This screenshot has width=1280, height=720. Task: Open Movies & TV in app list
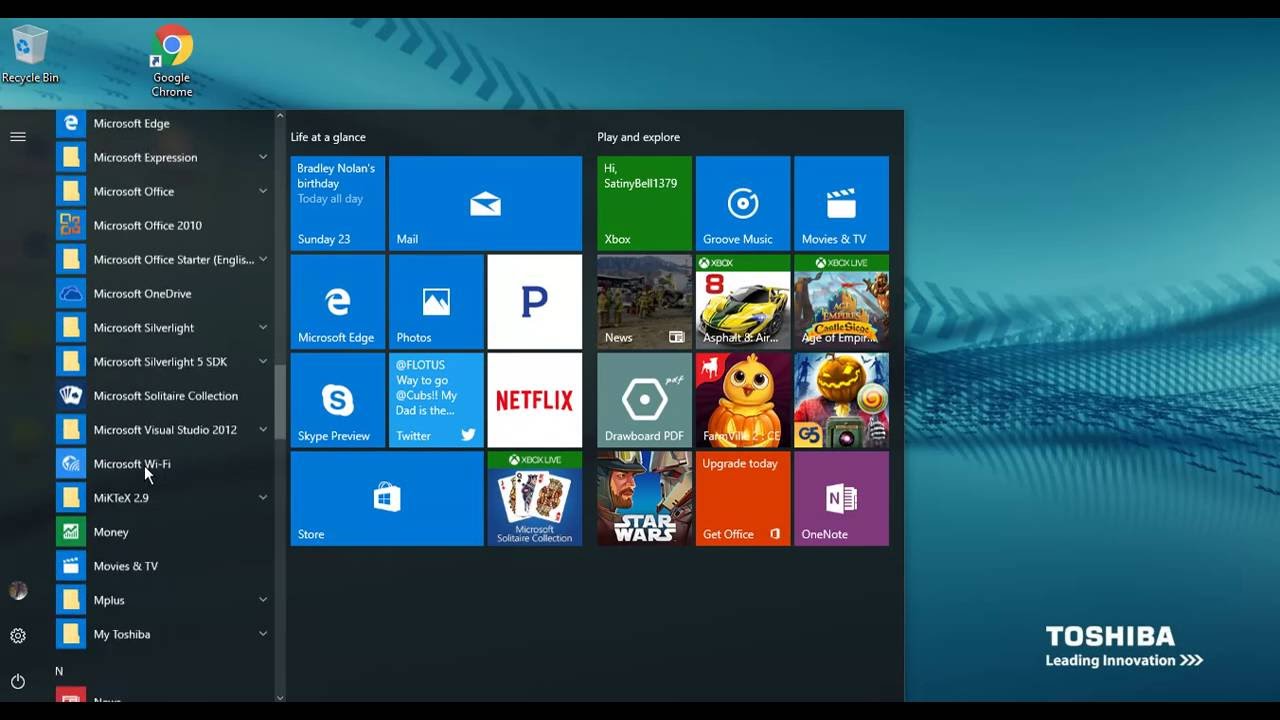[164, 565]
